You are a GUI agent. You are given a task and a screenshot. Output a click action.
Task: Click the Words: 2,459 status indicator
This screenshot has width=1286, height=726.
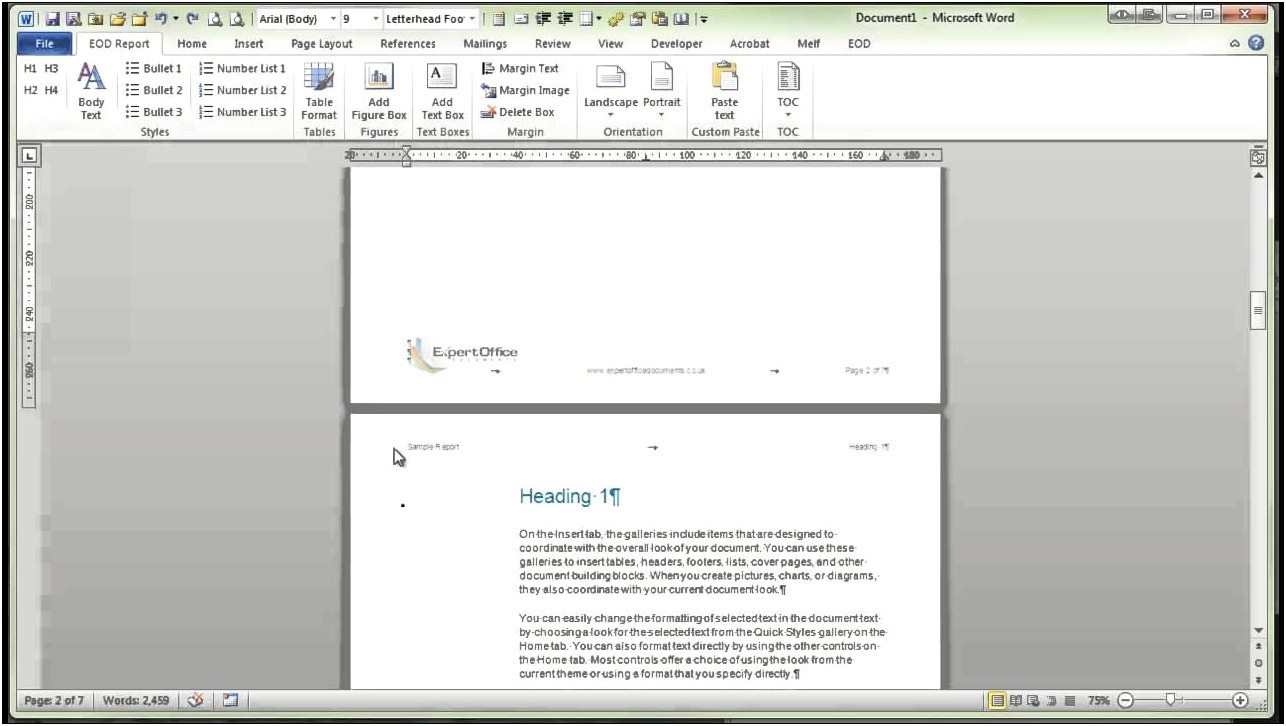coord(136,701)
